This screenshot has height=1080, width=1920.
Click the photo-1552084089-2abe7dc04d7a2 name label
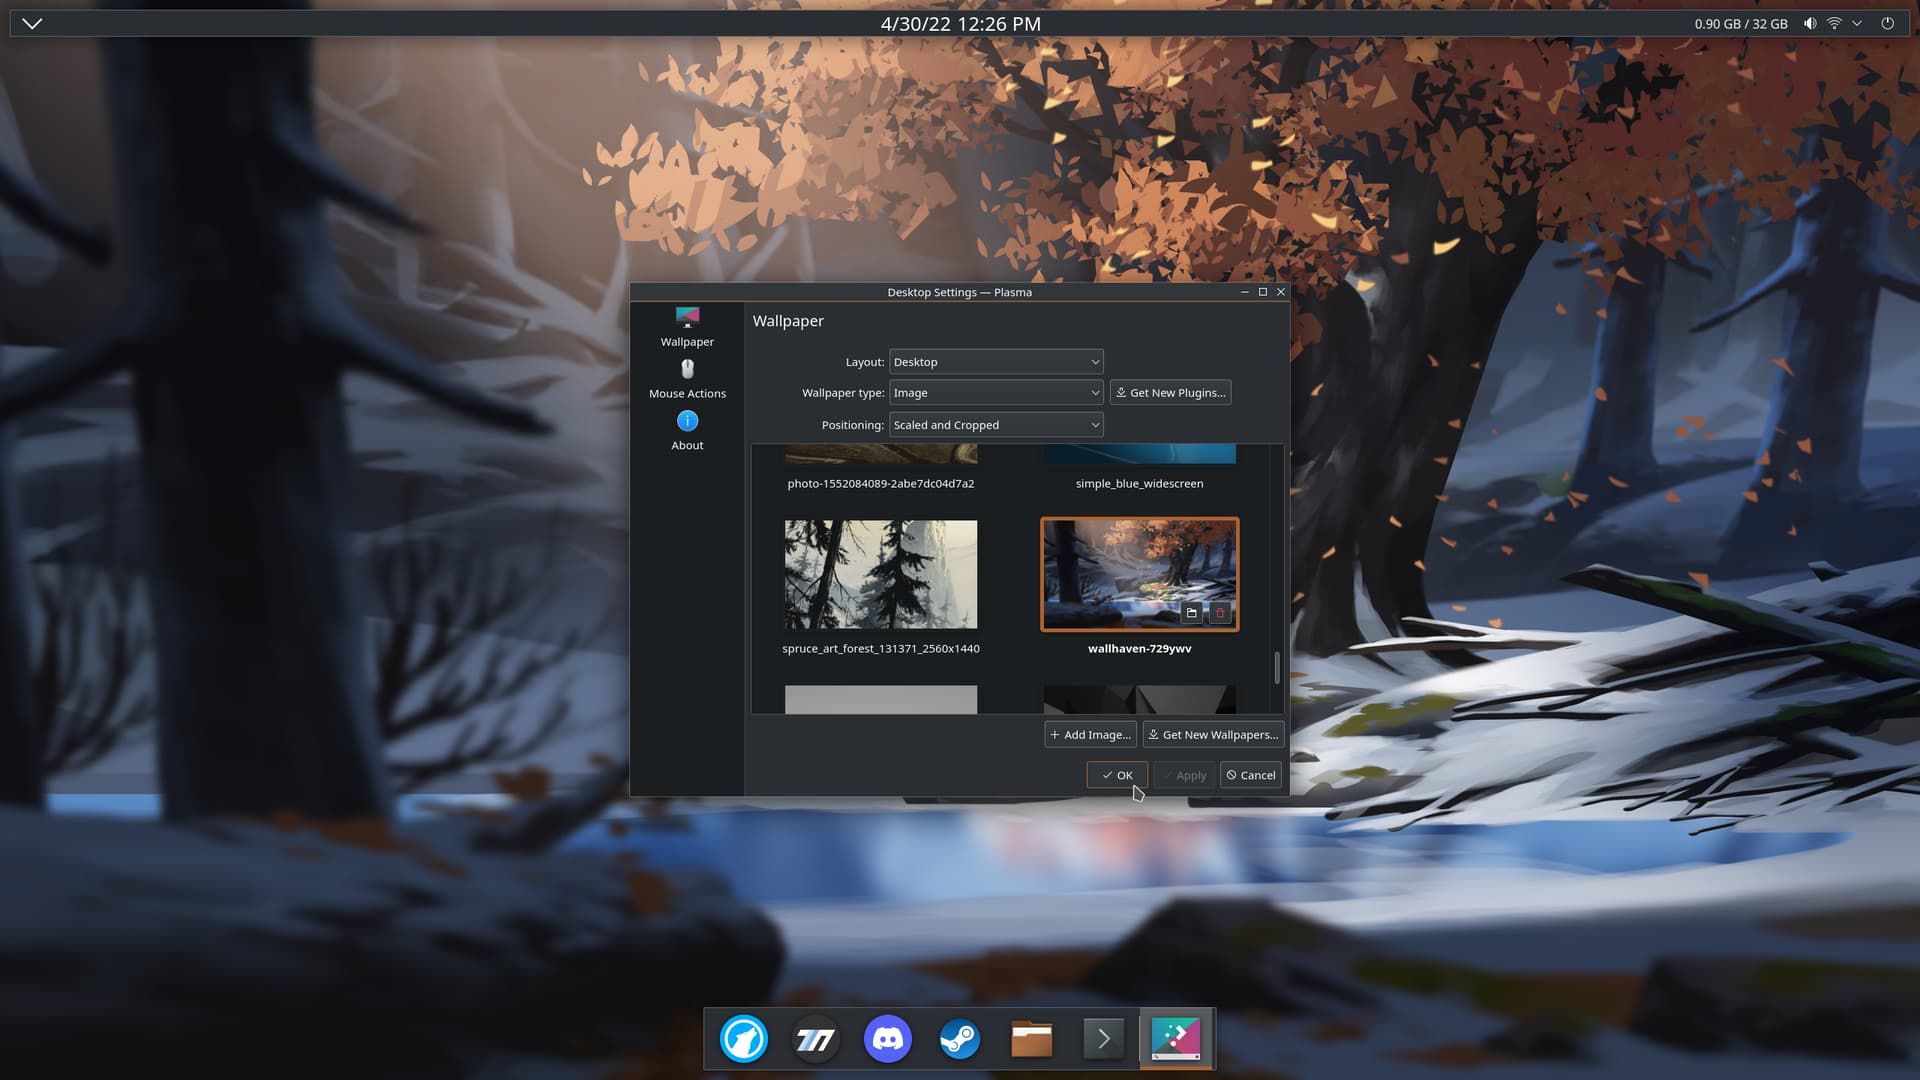tap(881, 483)
